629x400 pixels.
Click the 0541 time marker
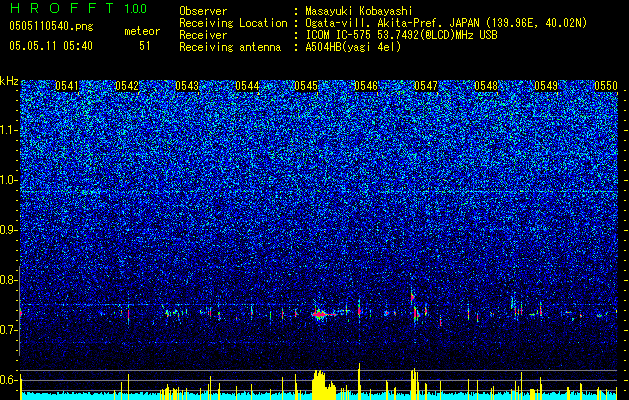tap(67, 86)
